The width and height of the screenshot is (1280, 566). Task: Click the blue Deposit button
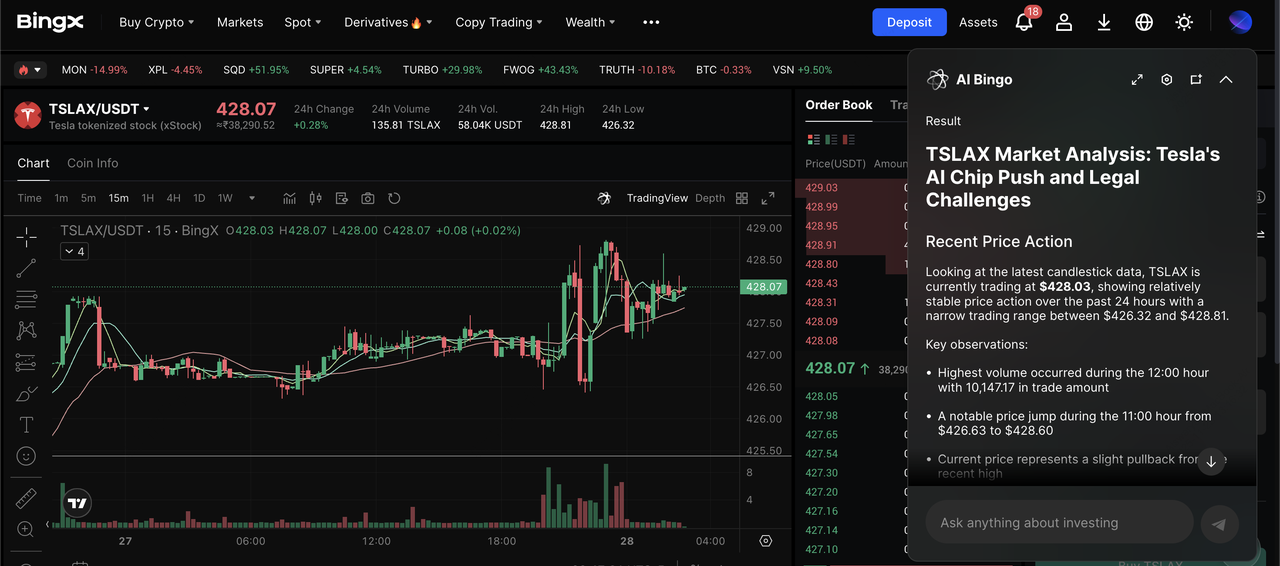[x=909, y=22]
